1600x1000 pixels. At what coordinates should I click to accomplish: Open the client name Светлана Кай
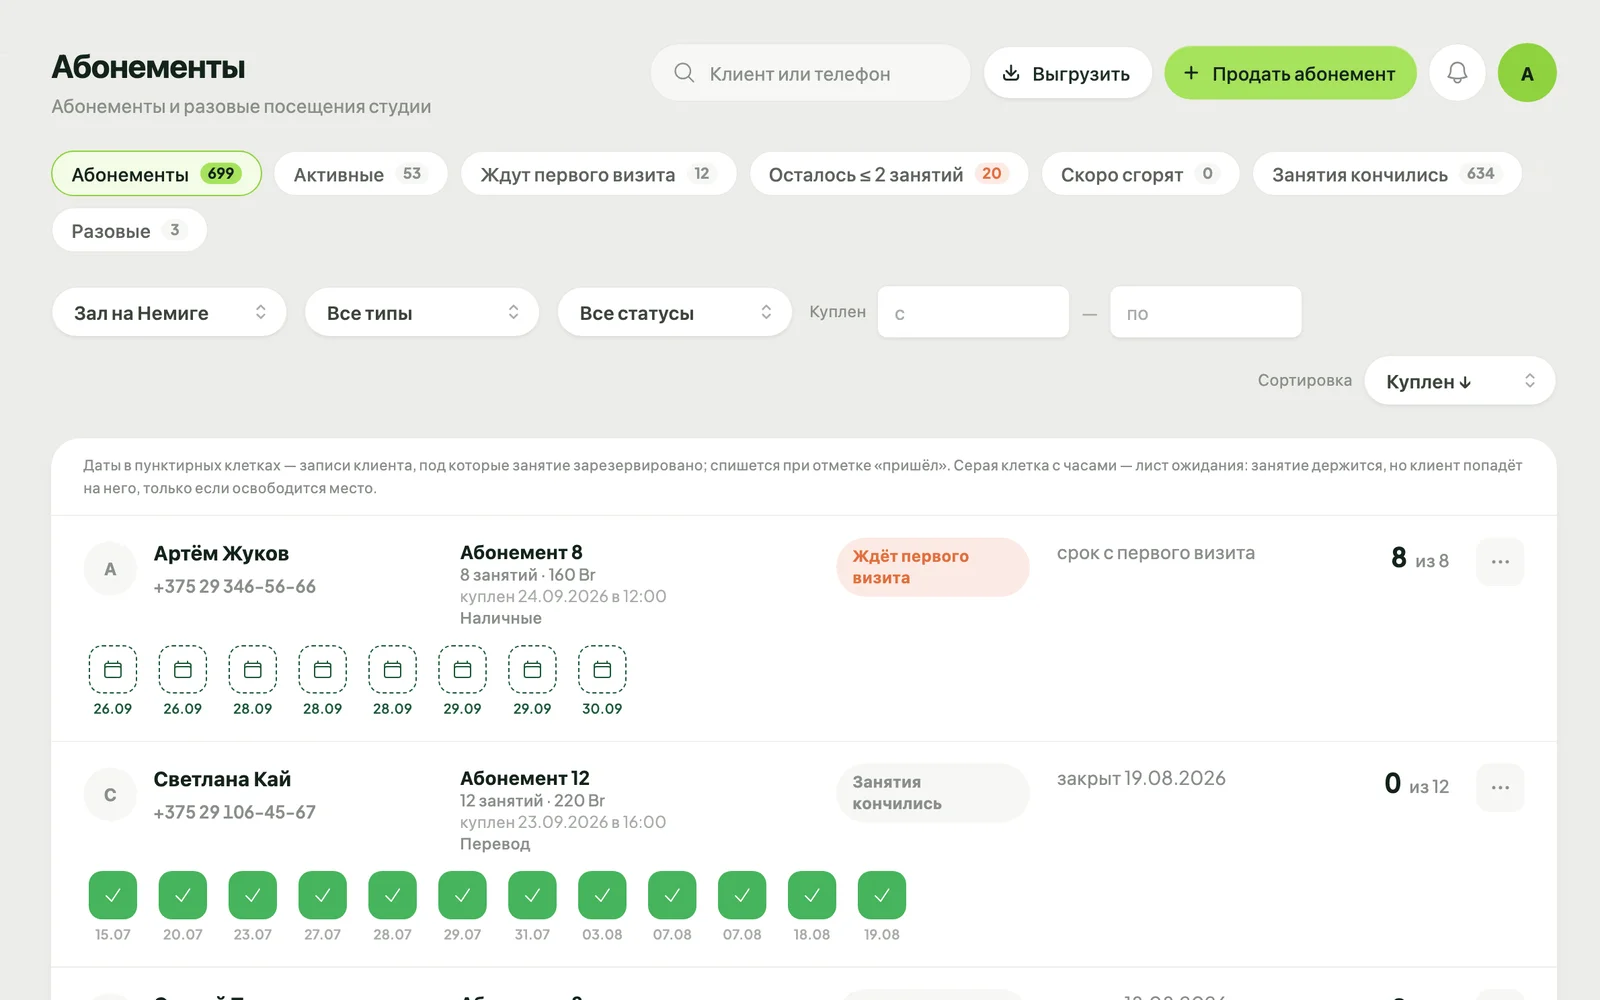point(222,780)
